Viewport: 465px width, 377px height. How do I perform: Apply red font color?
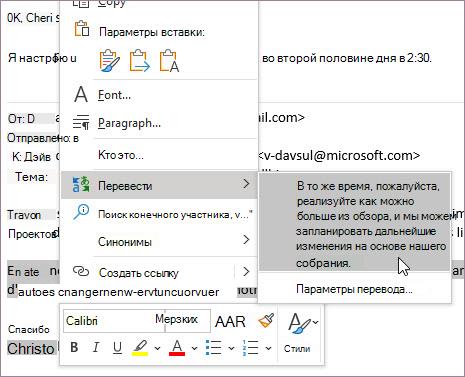pyautogui.click(x=177, y=348)
